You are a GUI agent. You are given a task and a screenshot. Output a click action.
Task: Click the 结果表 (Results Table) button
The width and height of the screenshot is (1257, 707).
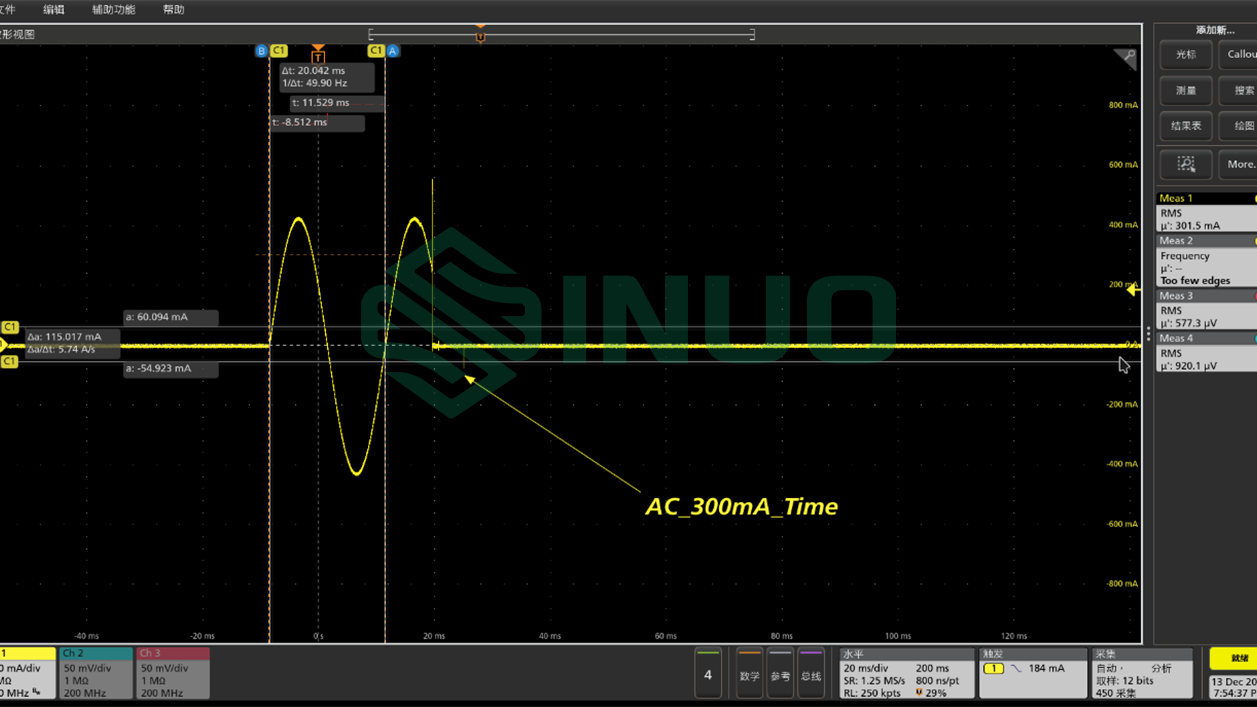point(1185,126)
